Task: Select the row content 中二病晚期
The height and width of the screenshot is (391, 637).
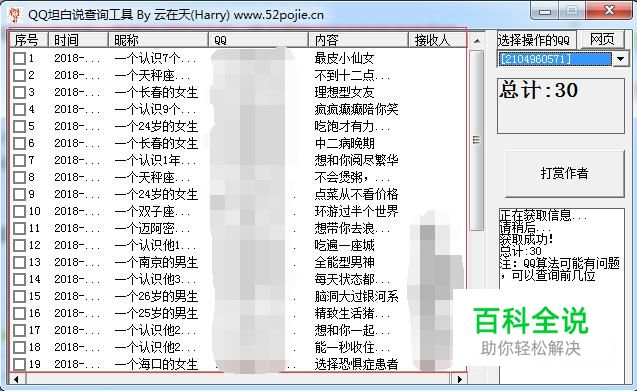Action: coord(344,143)
